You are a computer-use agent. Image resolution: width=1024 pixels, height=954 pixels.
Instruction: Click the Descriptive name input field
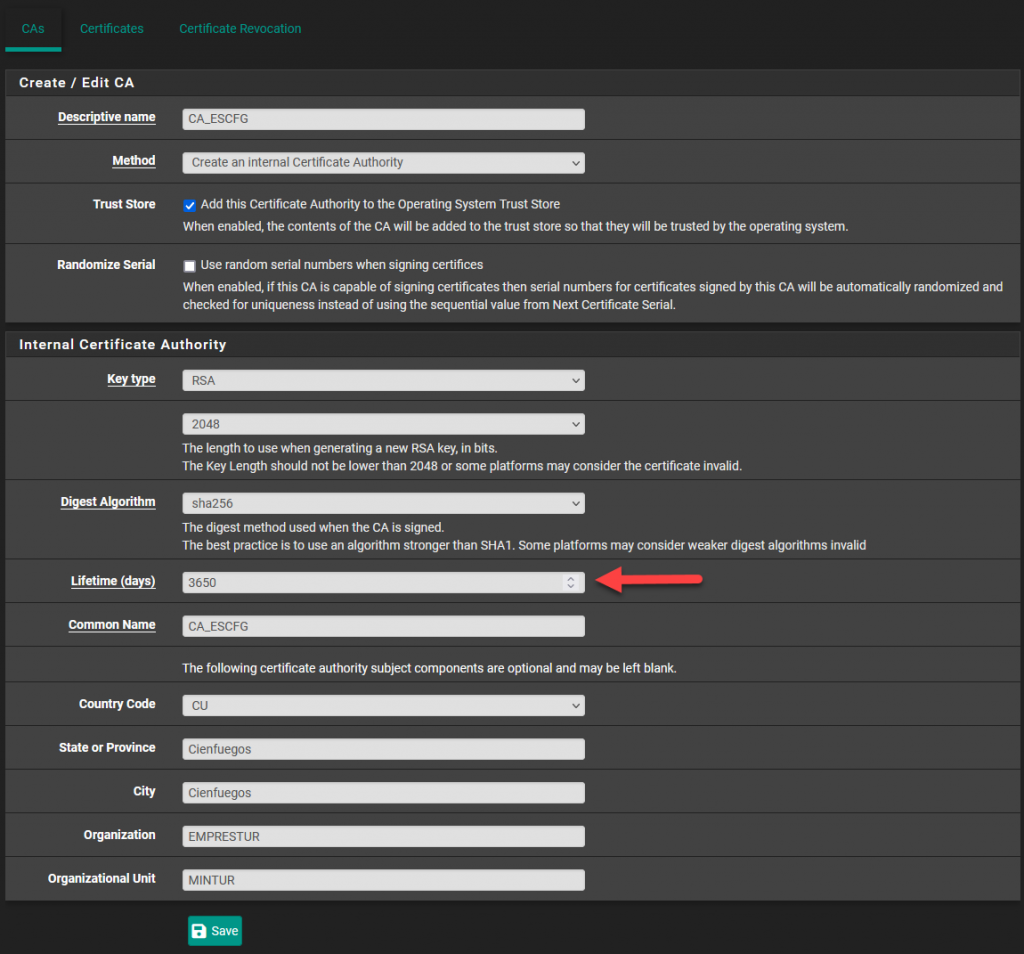coord(383,119)
